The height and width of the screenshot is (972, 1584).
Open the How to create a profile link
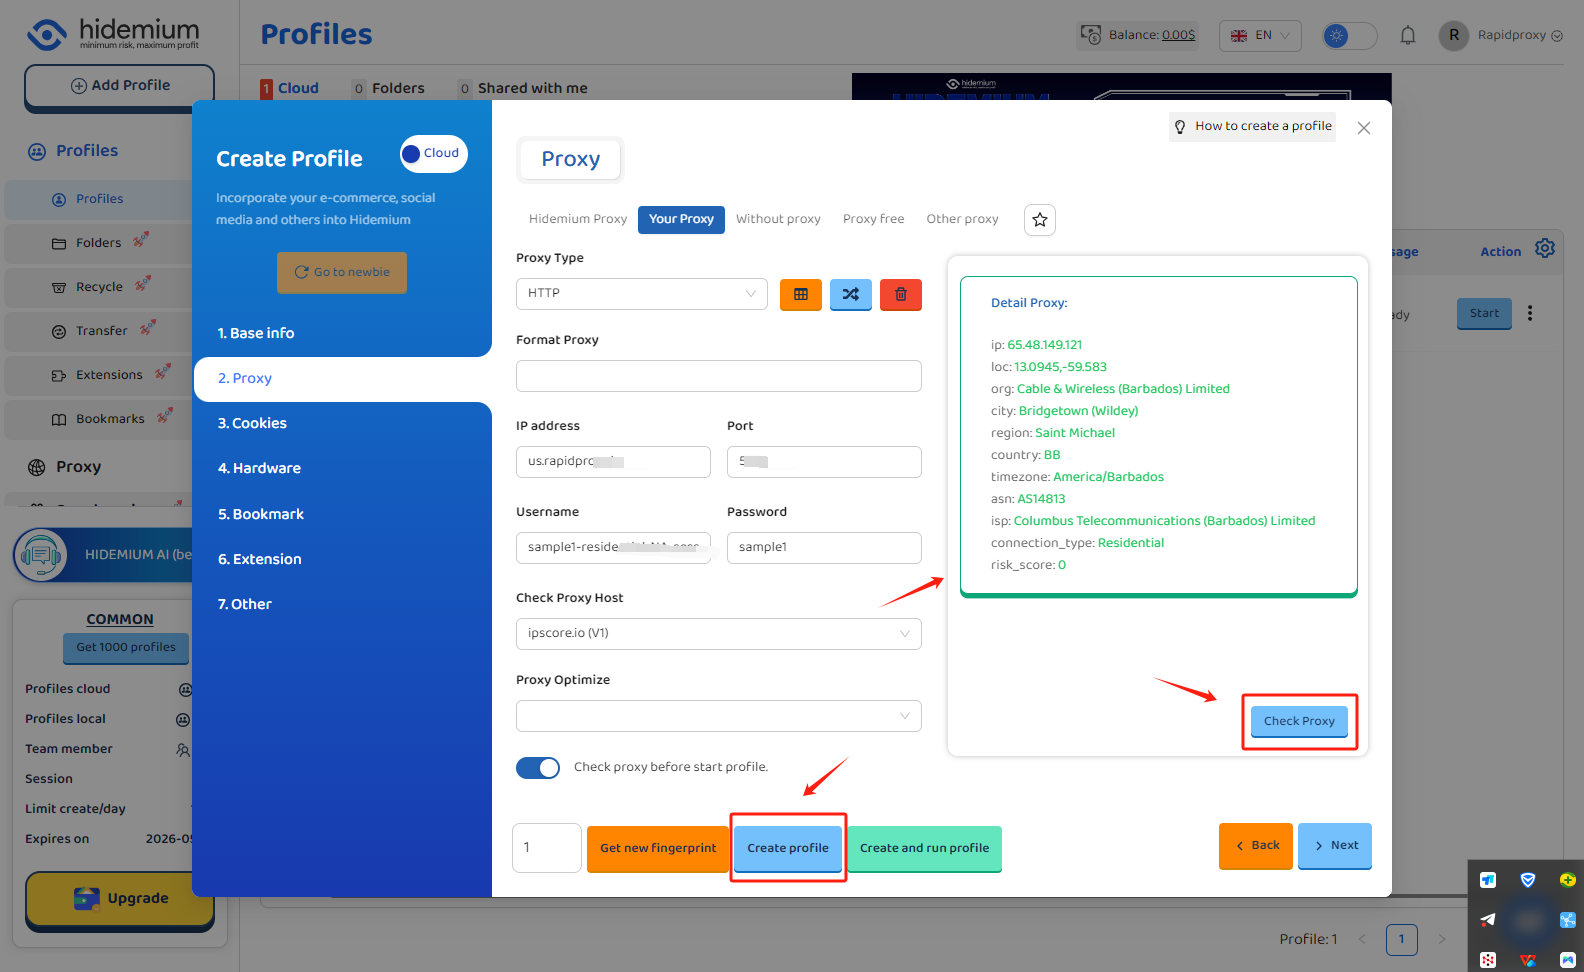tap(1252, 126)
